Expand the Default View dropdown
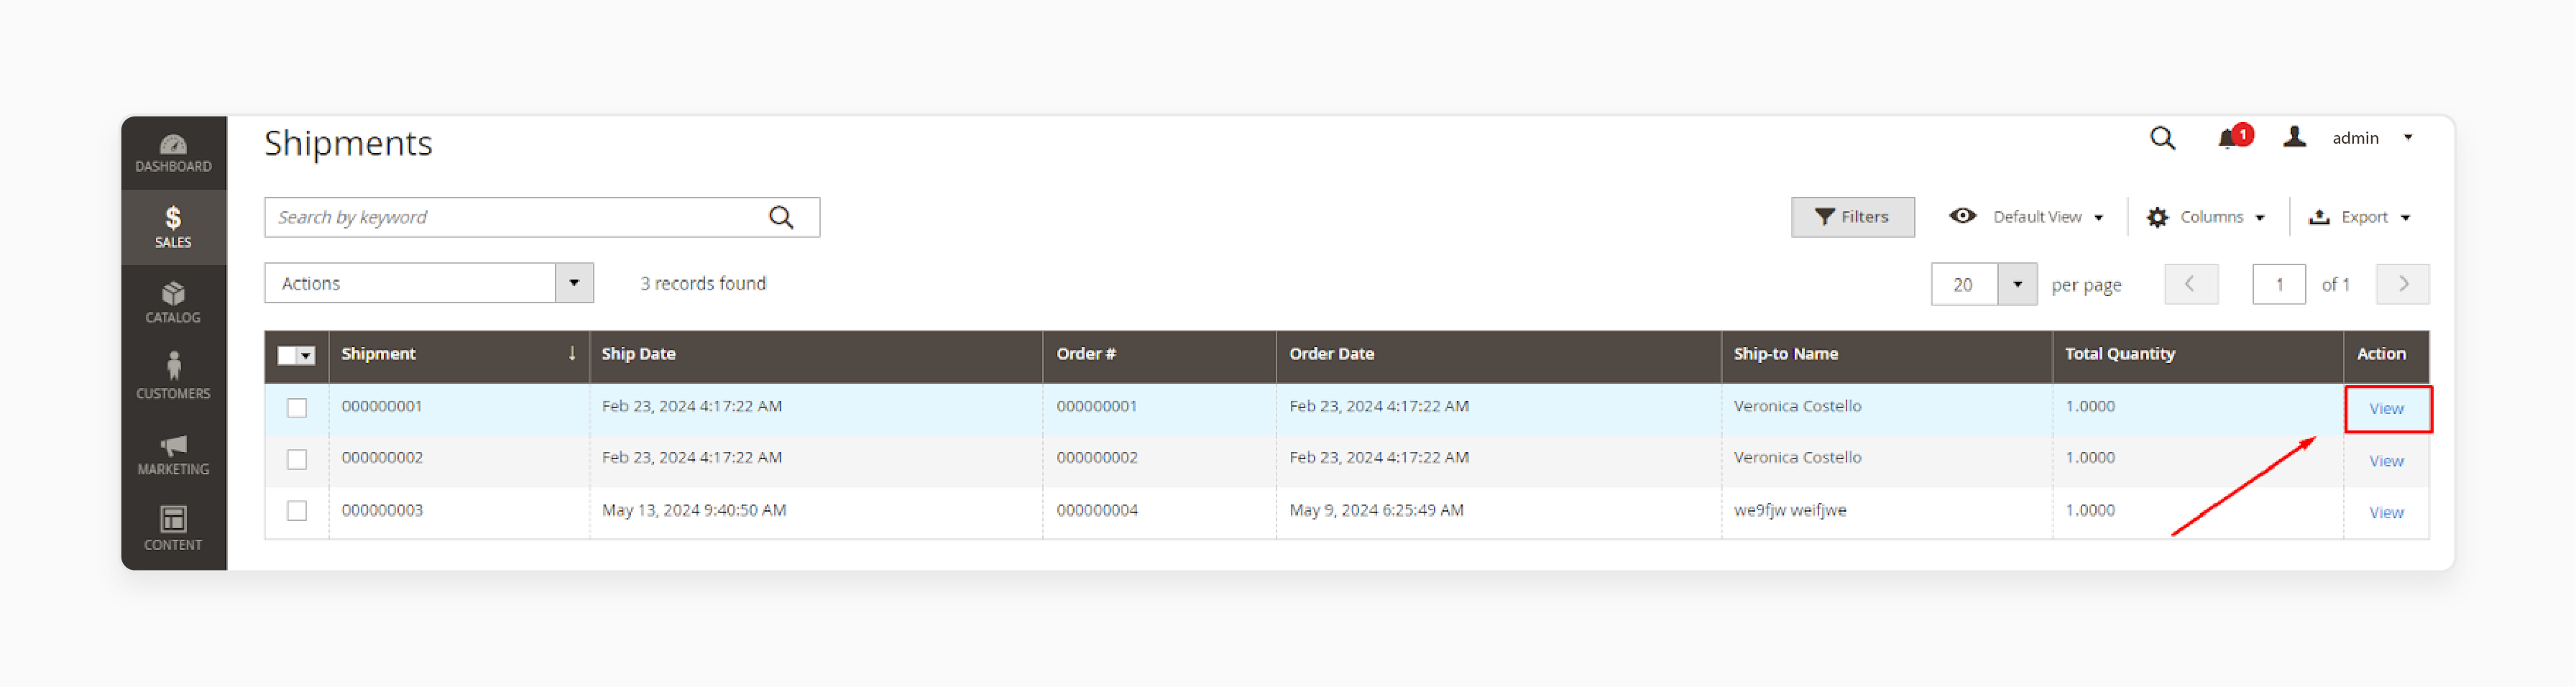Screen dimensions: 2576x687 (2098, 218)
